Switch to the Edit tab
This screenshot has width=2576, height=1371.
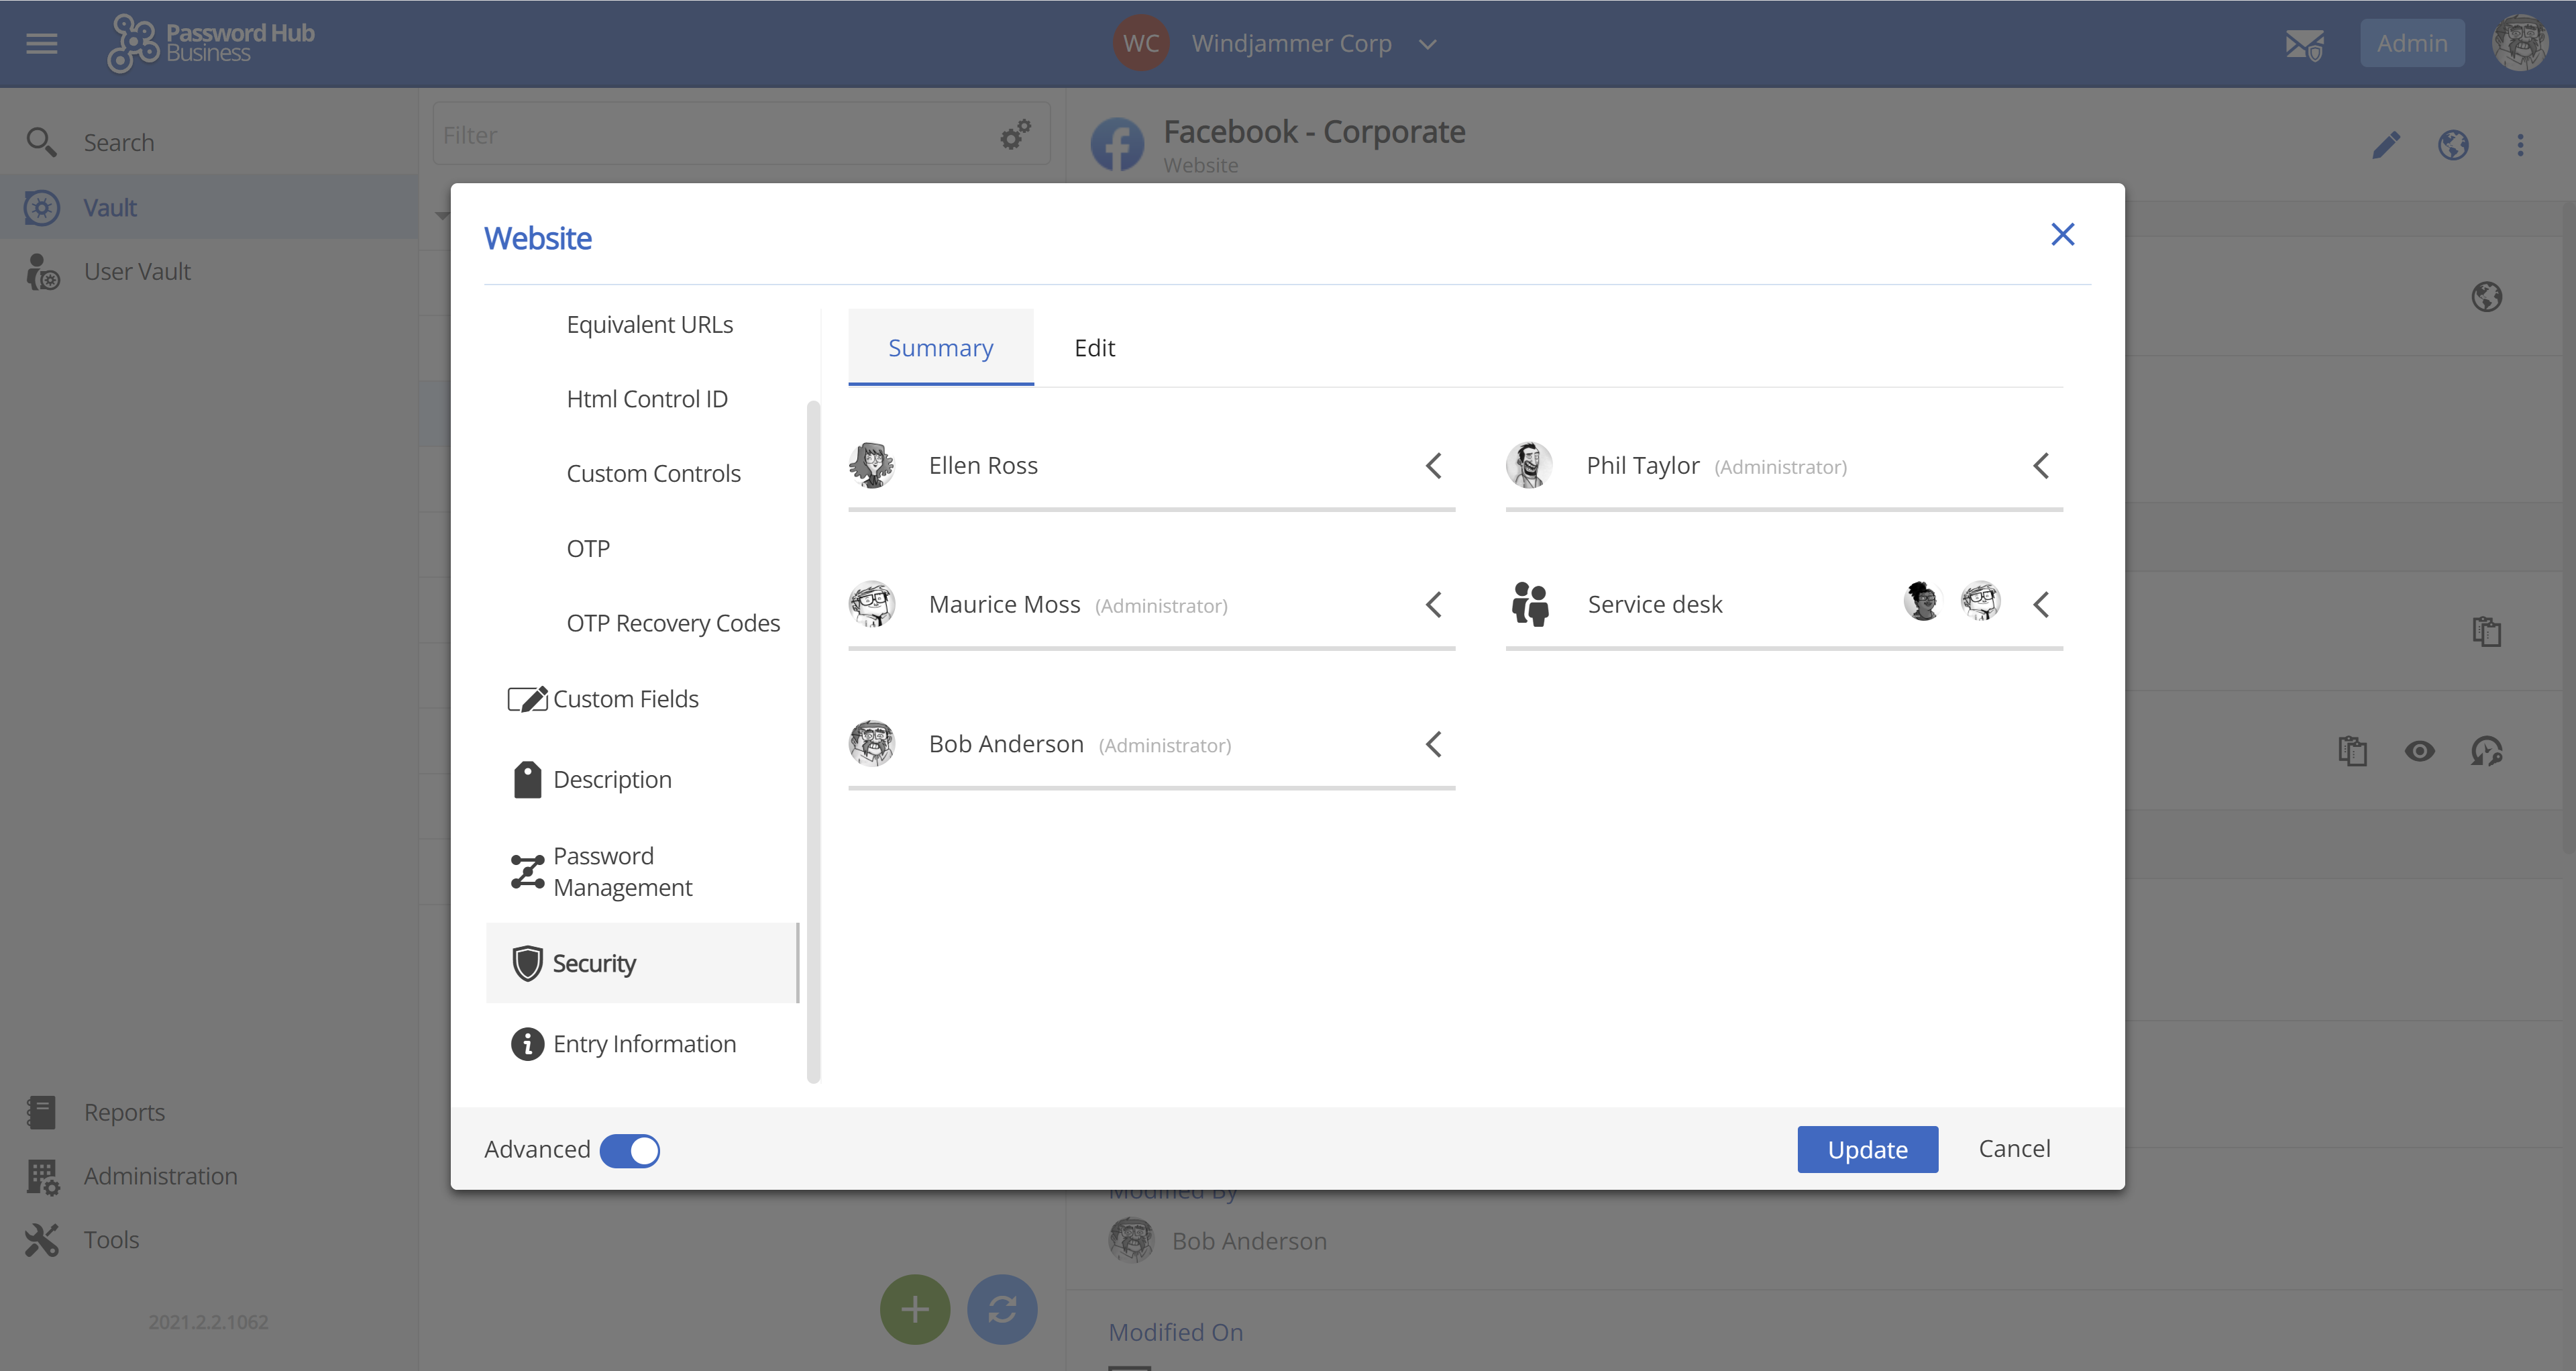pyautogui.click(x=1093, y=346)
